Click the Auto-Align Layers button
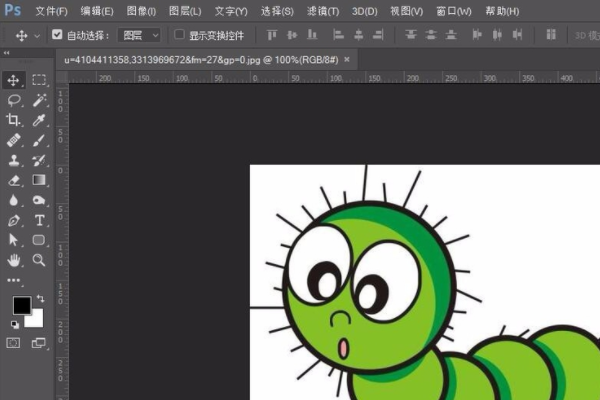This screenshot has height=400, width=600. (551, 35)
